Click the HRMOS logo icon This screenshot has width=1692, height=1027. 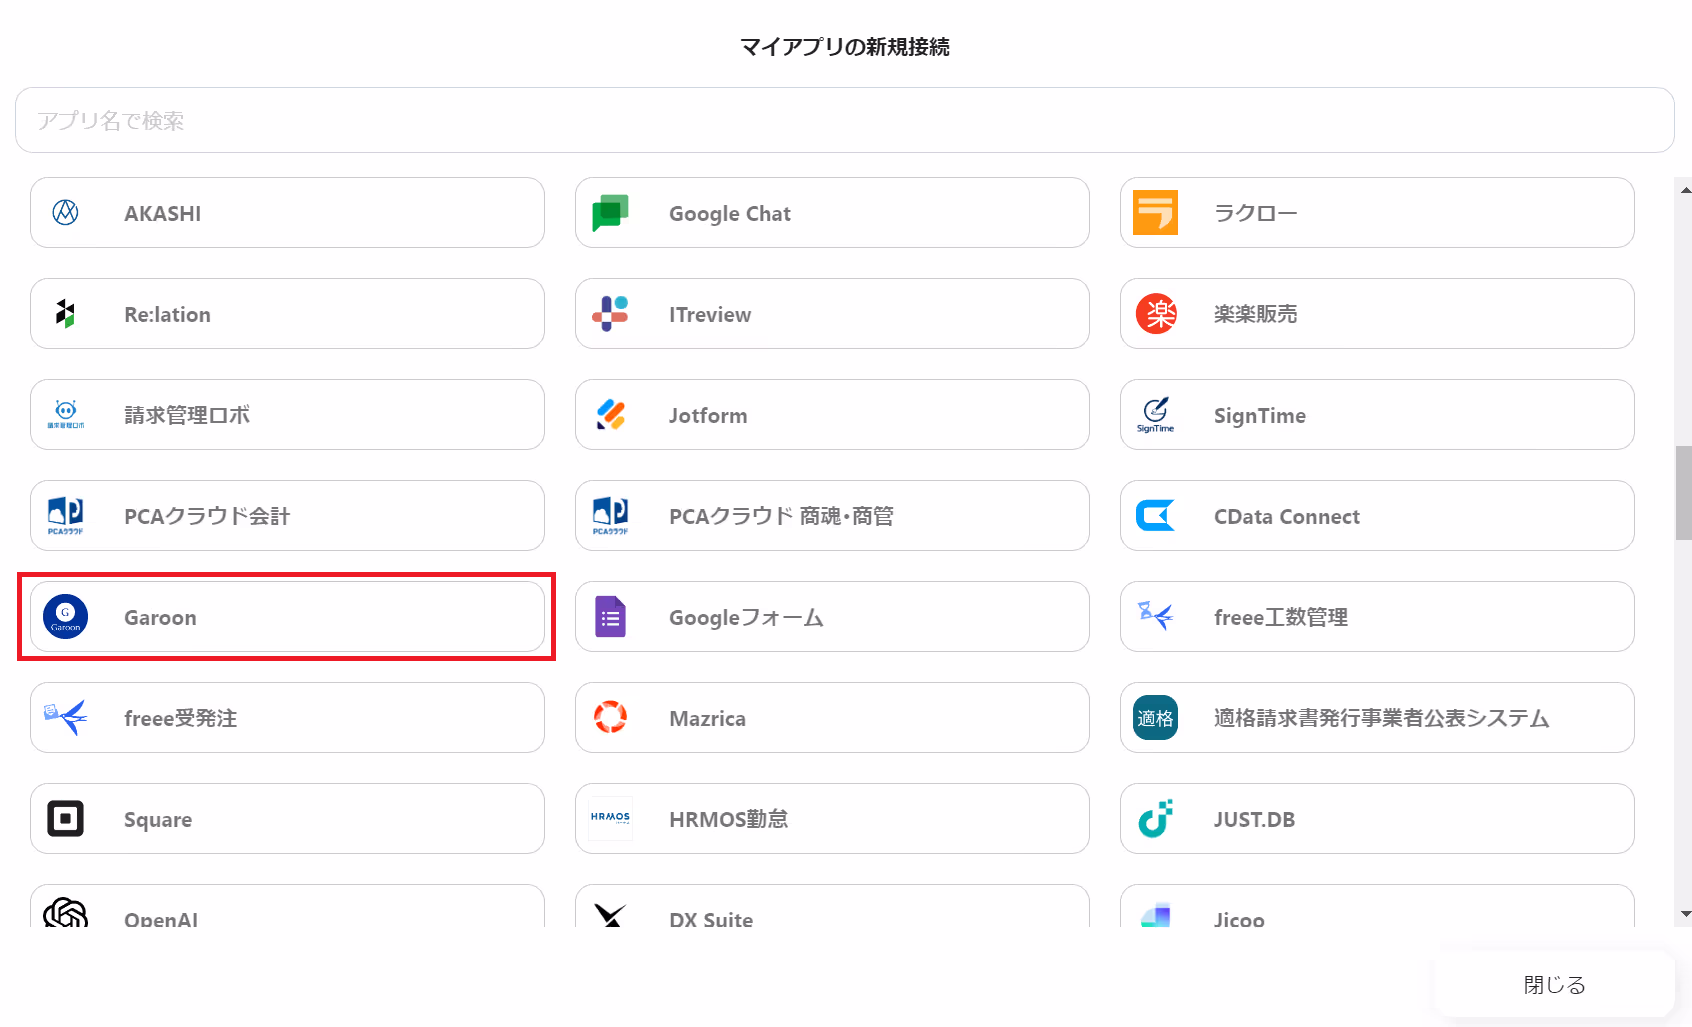pos(610,818)
